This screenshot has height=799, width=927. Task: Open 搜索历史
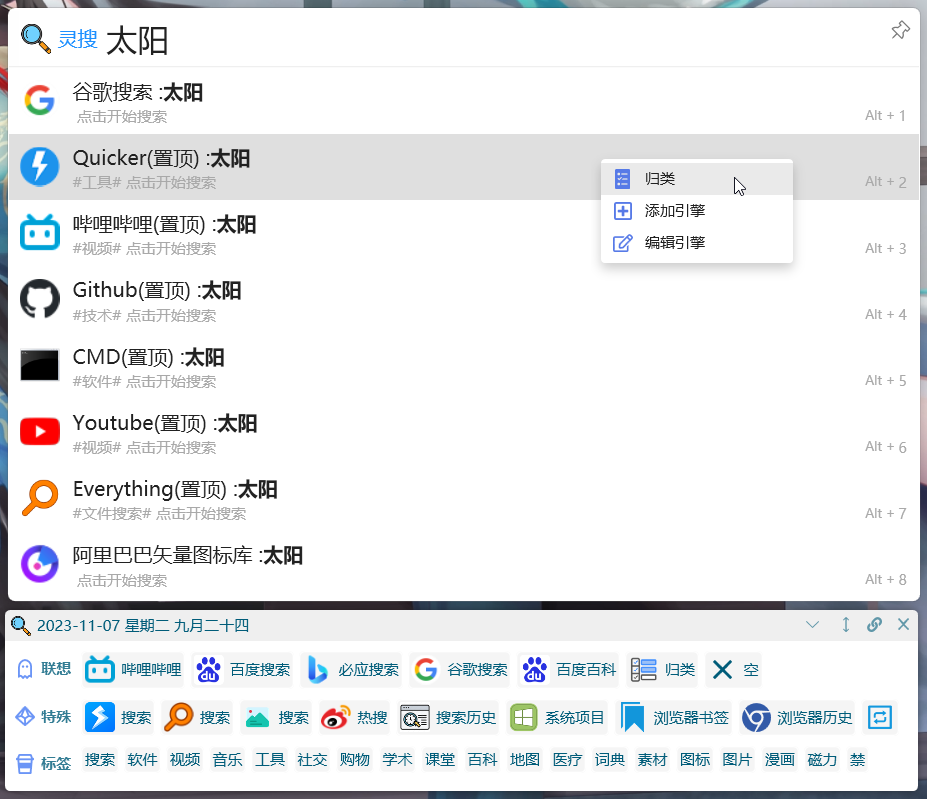pos(448,717)
